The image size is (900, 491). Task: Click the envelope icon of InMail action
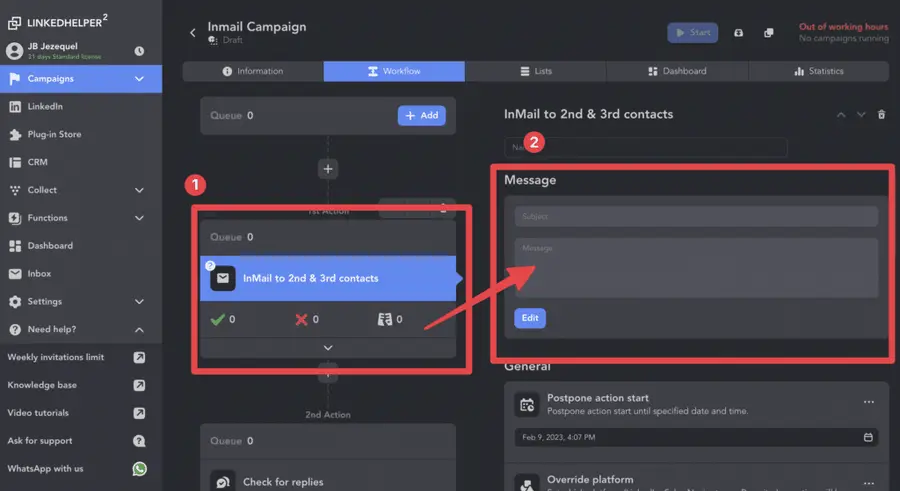coord(223,278)
